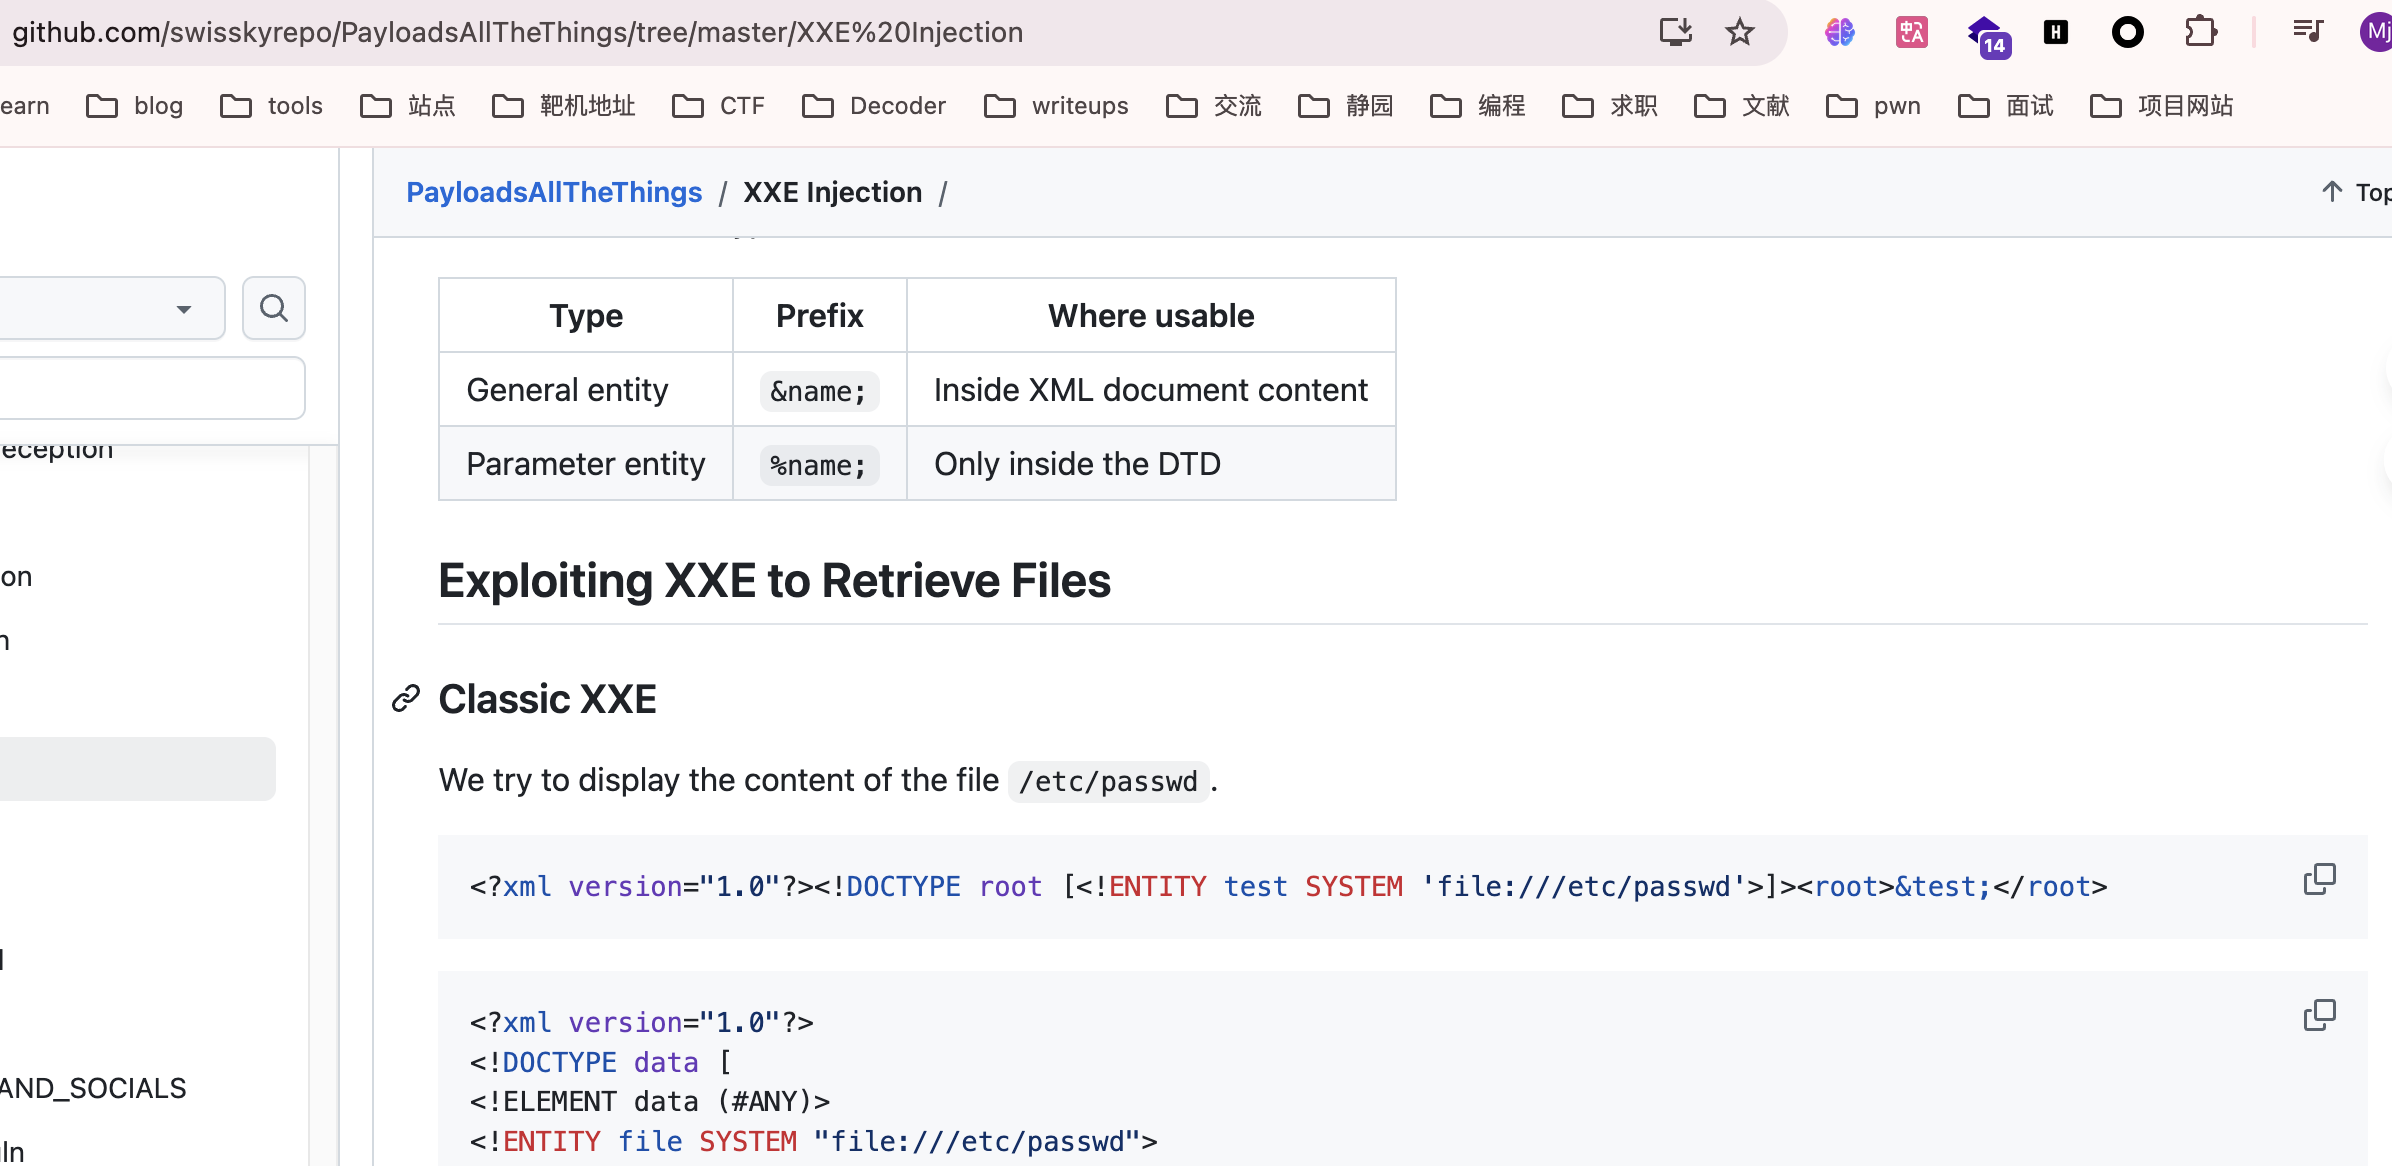The height and width of the screenshot is (1166, 2392).
Task: Open the pwn bookmark folder
Action: point(1874,106)
